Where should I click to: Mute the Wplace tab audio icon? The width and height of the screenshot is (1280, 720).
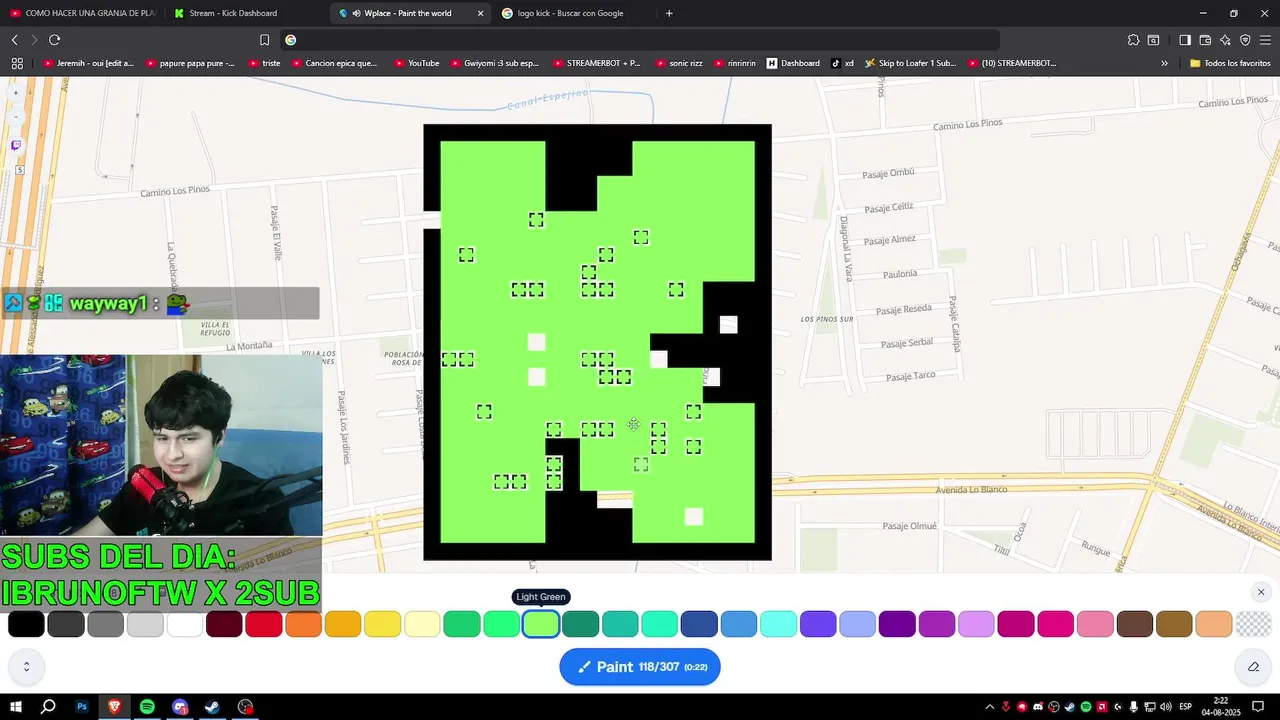[356, 13]
